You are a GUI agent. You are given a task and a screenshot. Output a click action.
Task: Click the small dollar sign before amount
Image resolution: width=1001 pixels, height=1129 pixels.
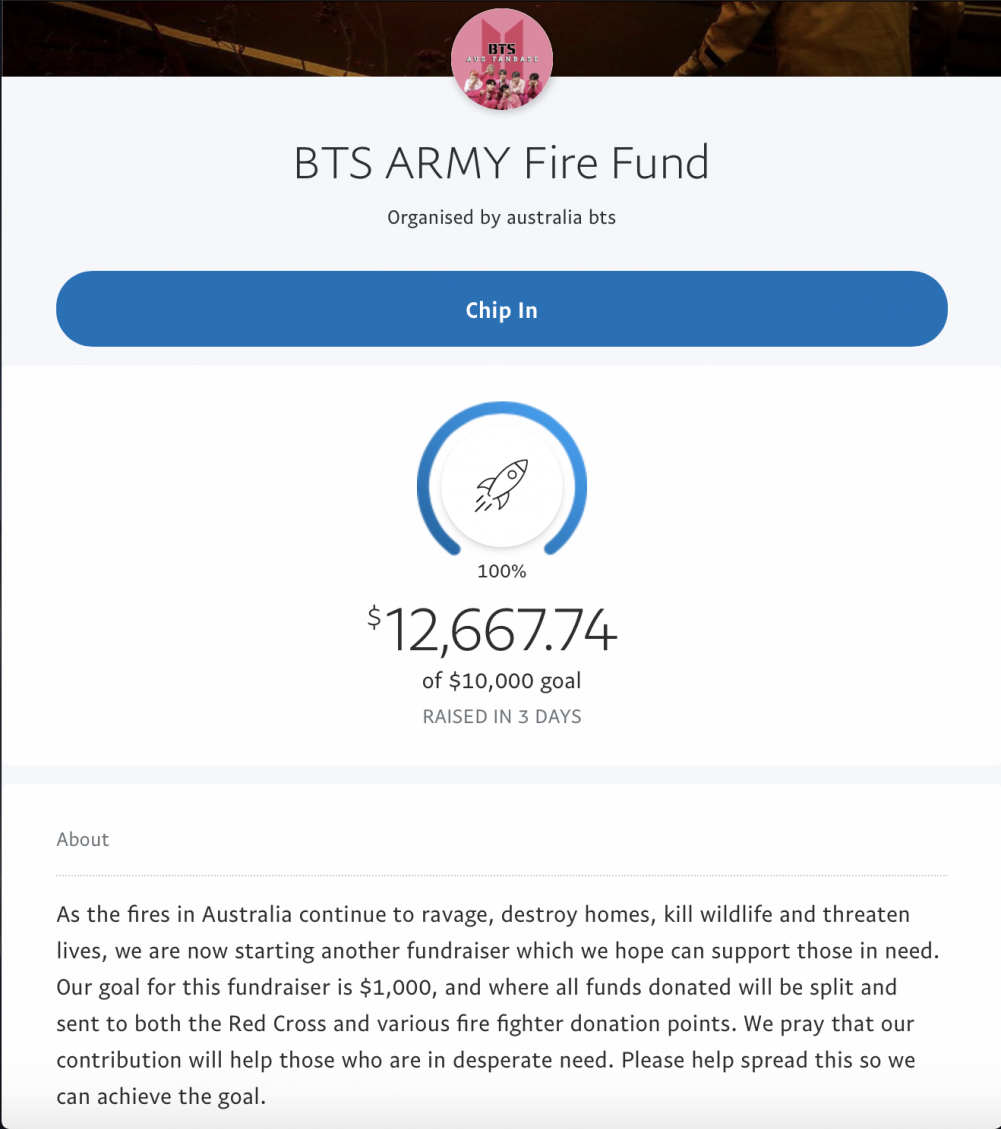(x=374, y=617)
